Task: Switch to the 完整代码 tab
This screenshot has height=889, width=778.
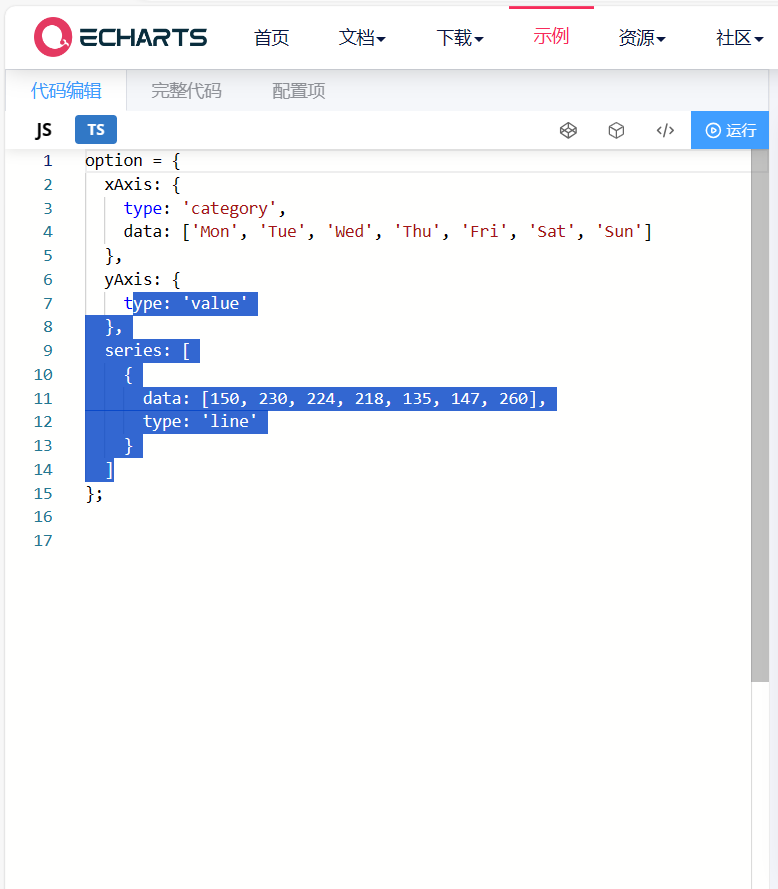Action: coord(185,89)
